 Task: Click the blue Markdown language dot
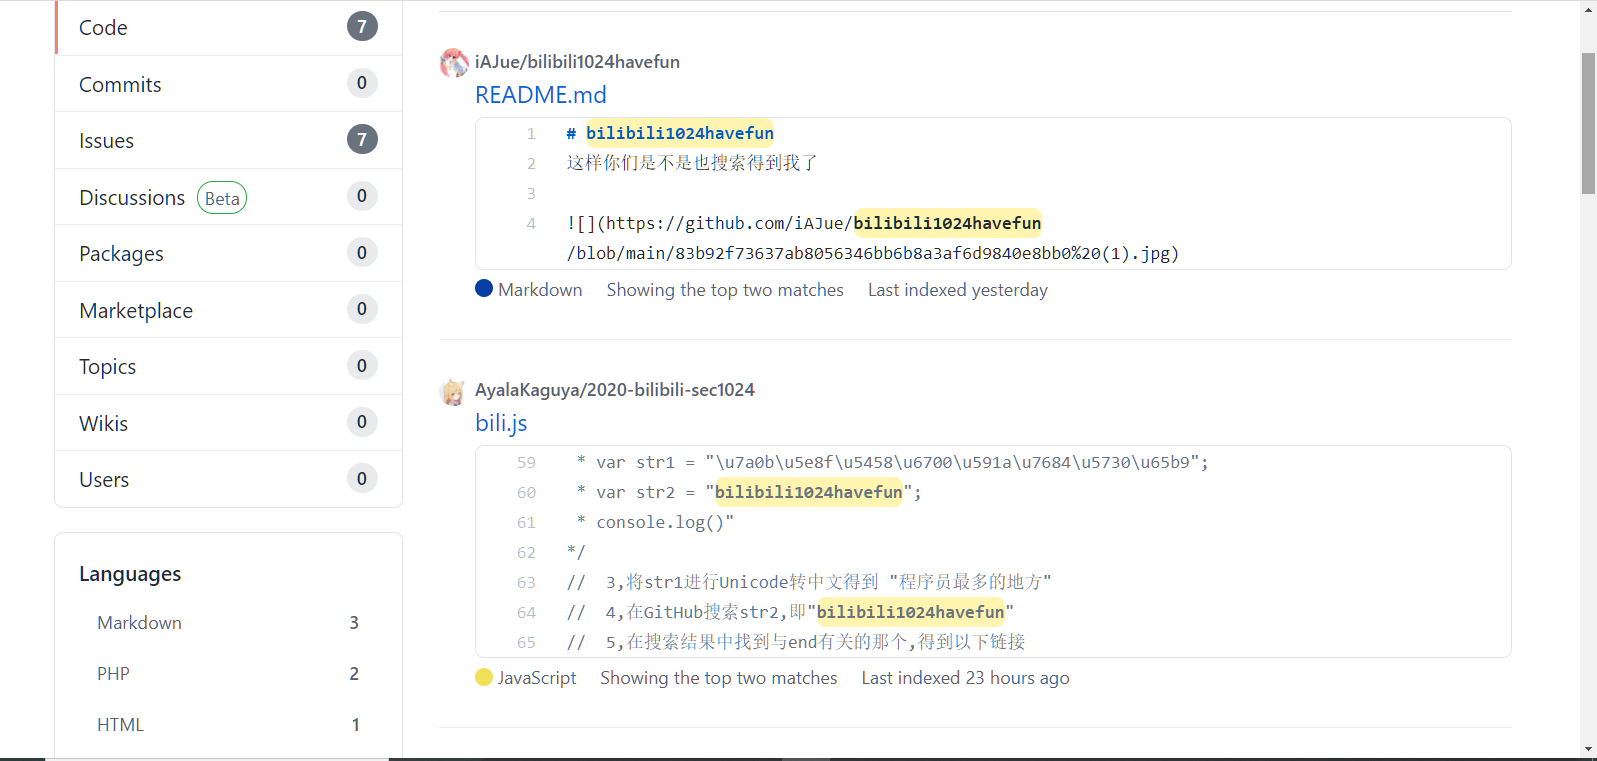[484, 288]
